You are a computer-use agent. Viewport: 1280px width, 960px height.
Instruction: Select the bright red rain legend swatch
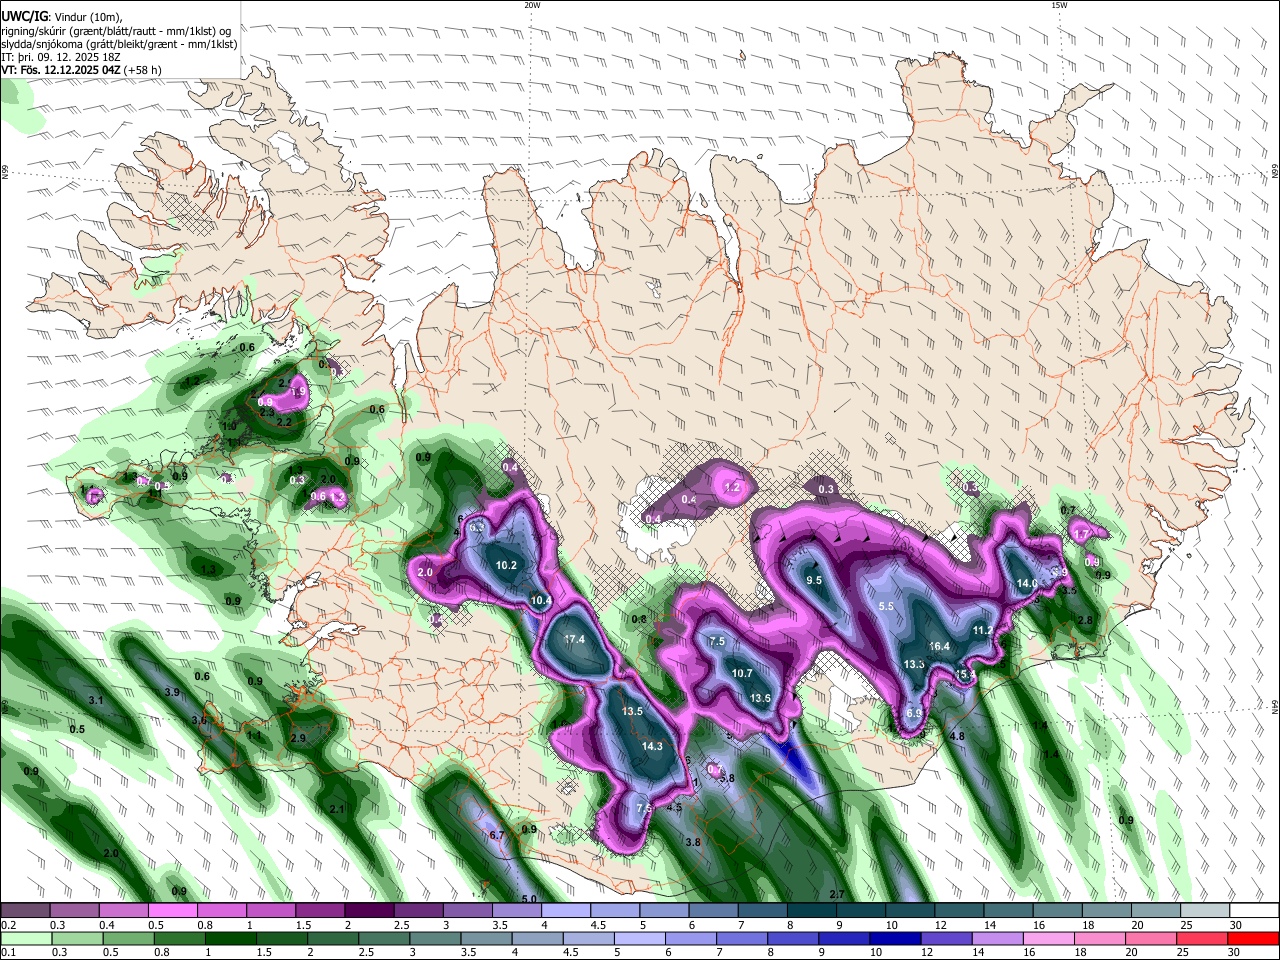[1253, 937]
